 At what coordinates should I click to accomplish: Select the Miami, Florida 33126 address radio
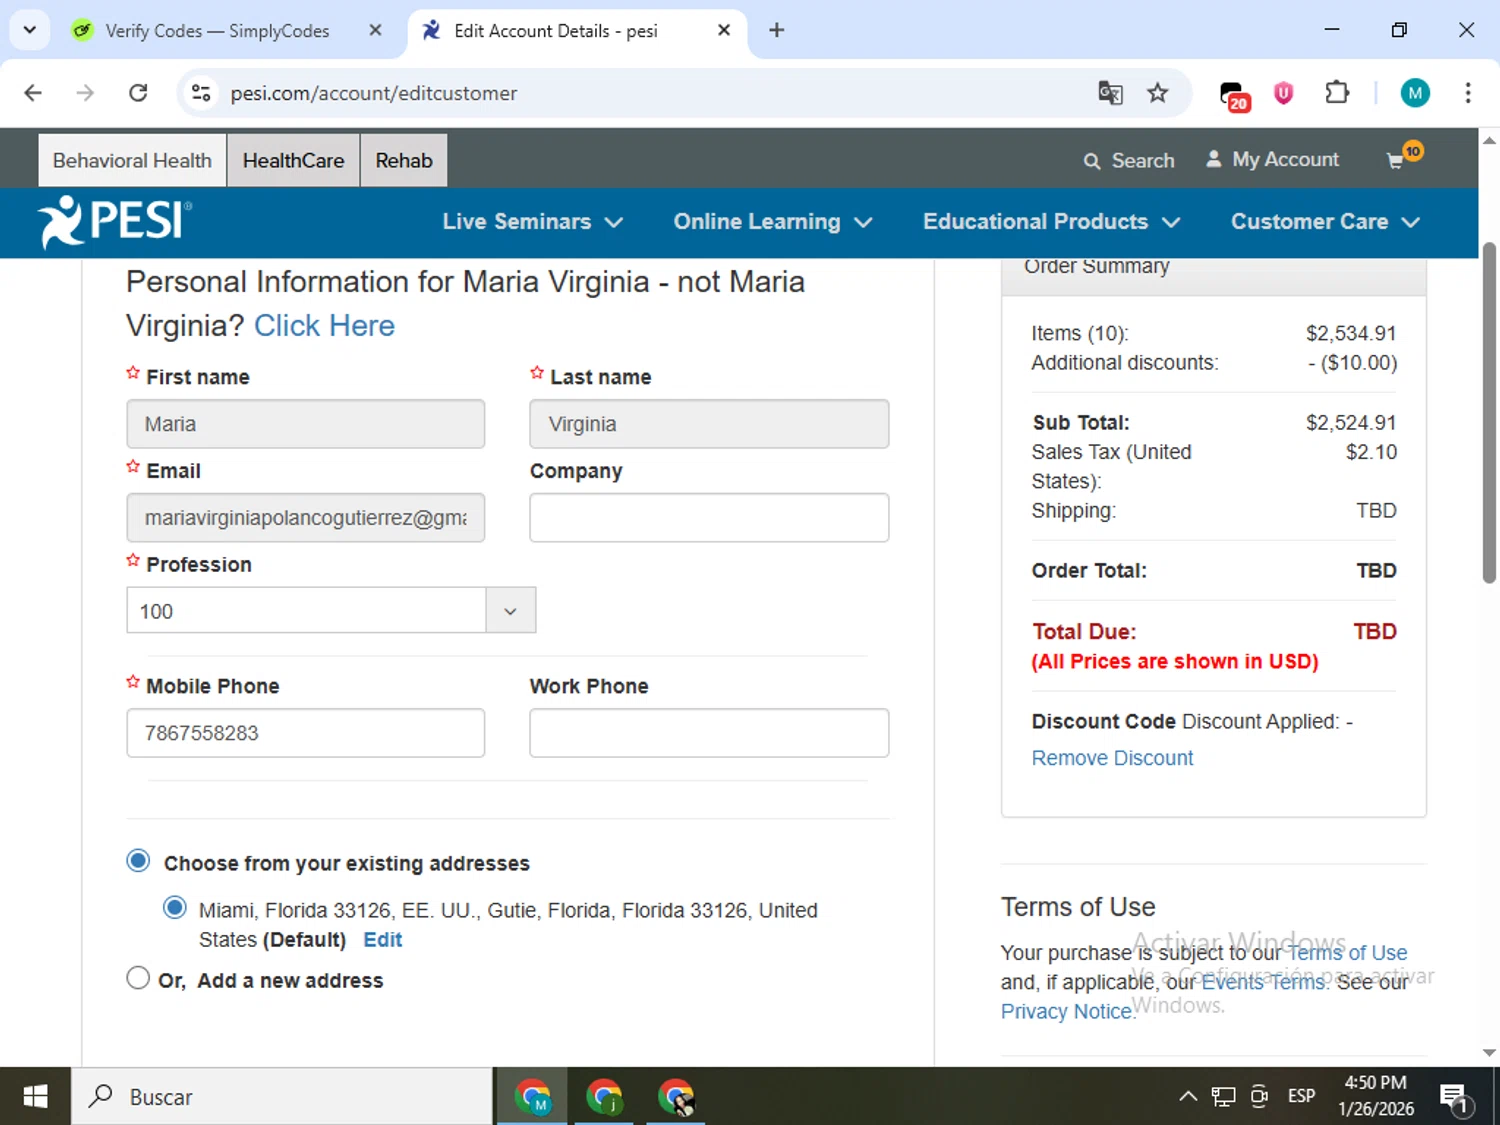[175, 908]
